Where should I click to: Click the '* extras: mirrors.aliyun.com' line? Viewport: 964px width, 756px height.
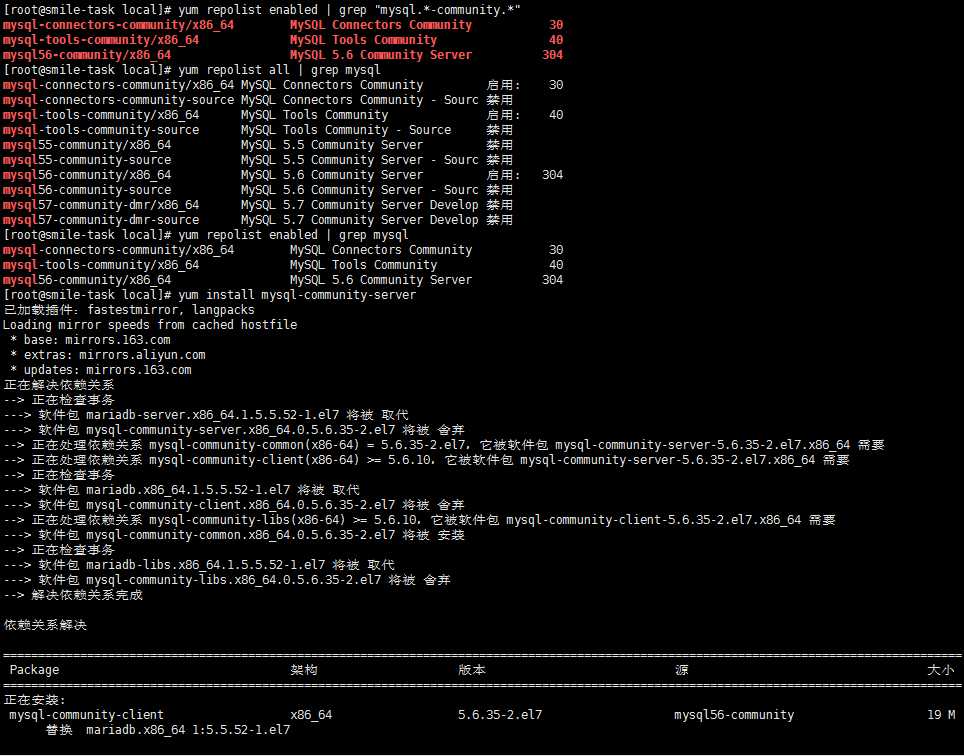(x=108, y=355)
